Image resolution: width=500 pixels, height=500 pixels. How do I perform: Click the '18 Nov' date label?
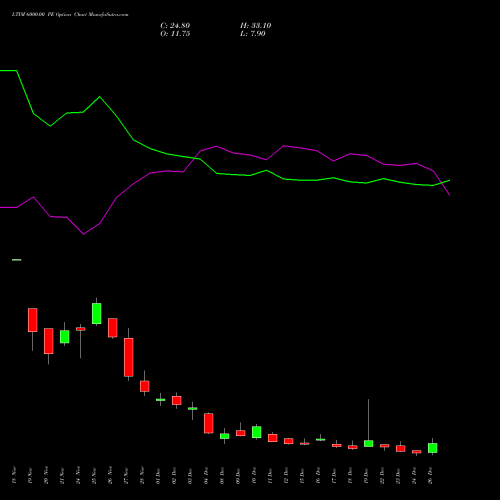point(14,475)
